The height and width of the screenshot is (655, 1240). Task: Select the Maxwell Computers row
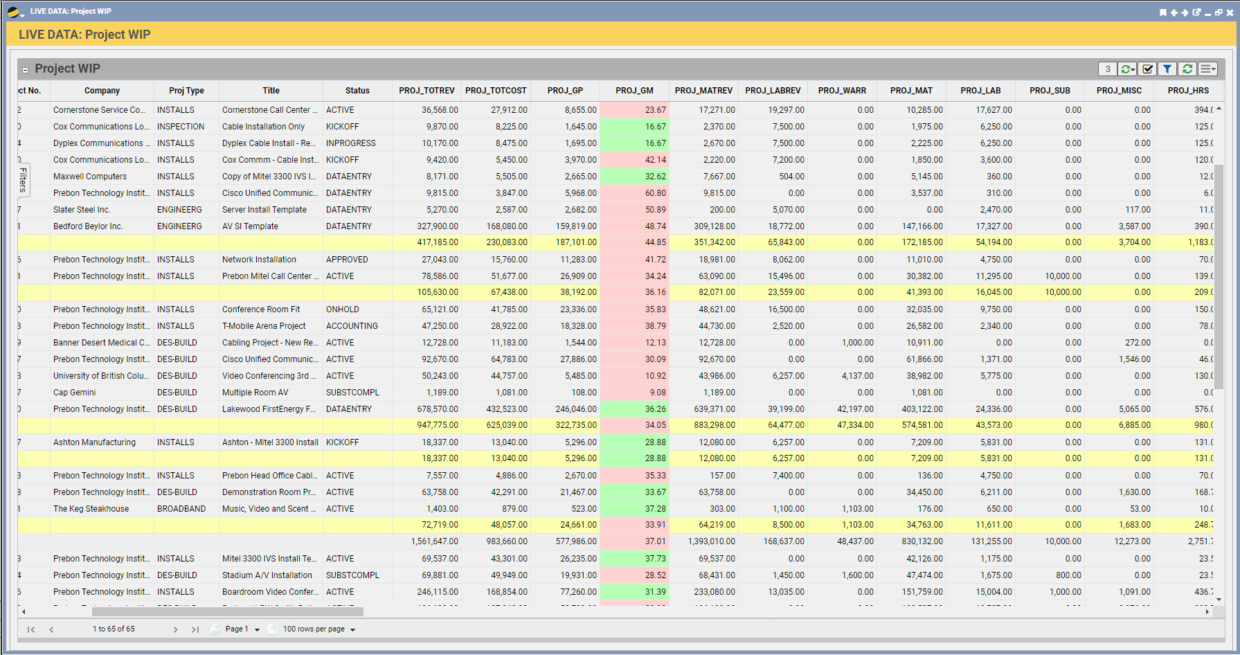[x=90, y=177]
